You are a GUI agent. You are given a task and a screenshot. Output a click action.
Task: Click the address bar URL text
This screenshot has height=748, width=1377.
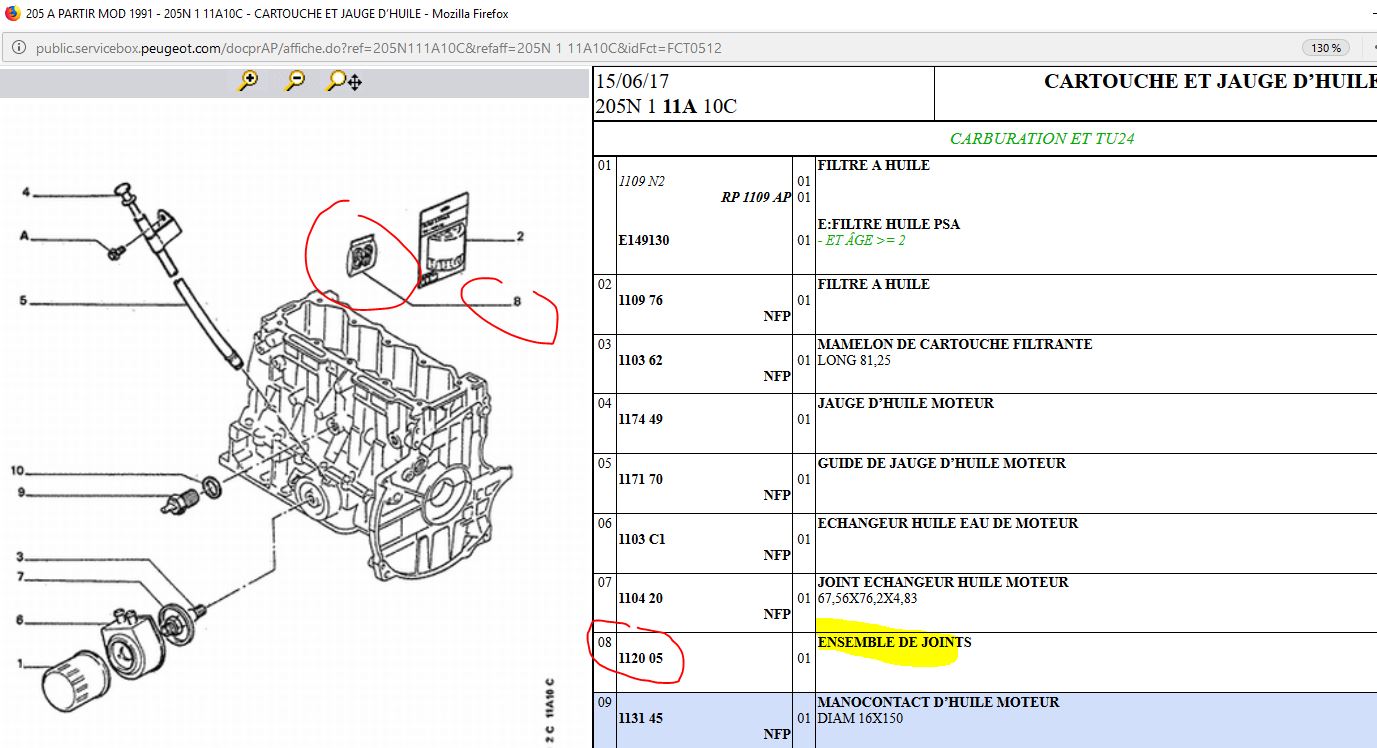pyautogui.click(x=378, y=48)
